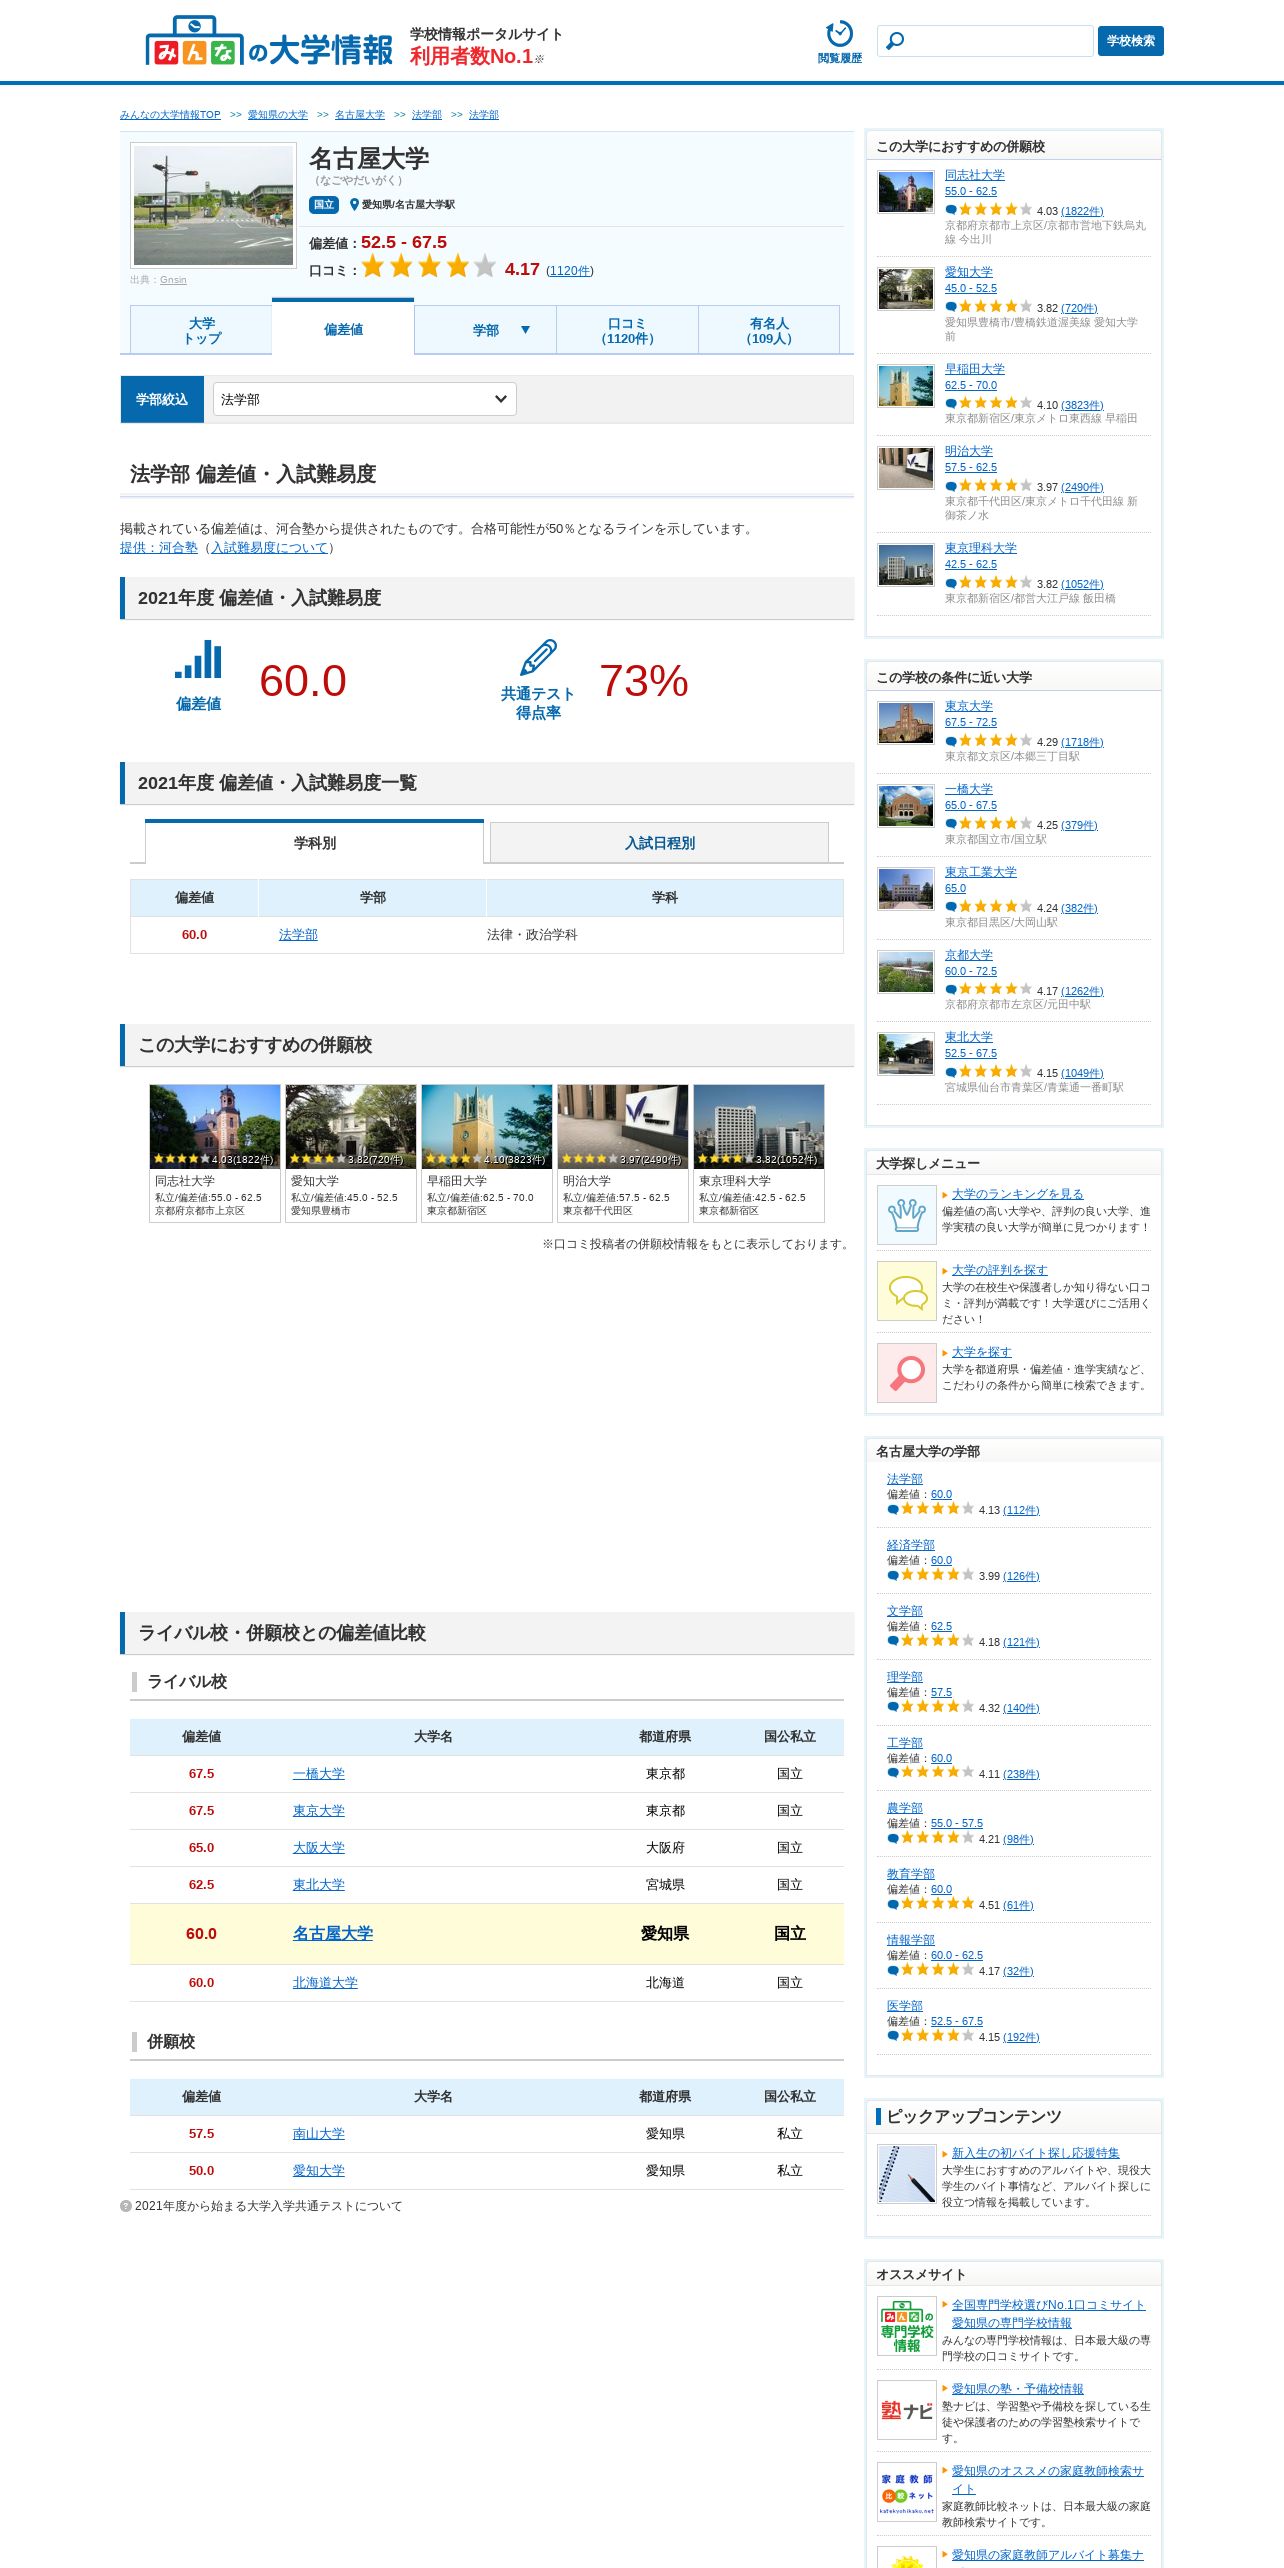
Task: Click the 家庭教師比較ネット logo icon
Action: pos(906,2492)
